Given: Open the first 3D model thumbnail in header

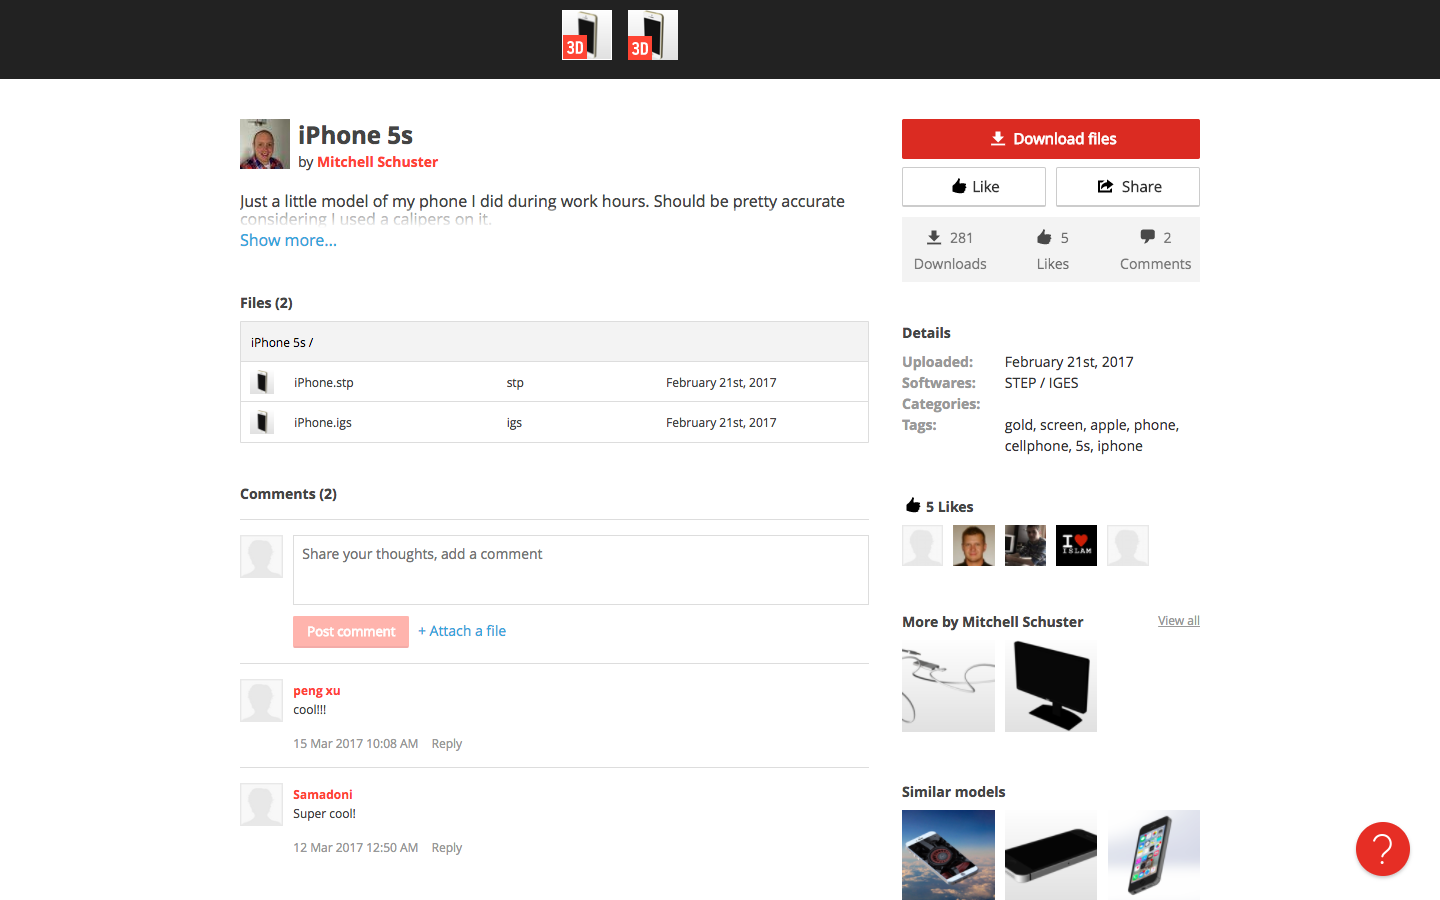Looking at the screenshot, I should coord(587,35).
